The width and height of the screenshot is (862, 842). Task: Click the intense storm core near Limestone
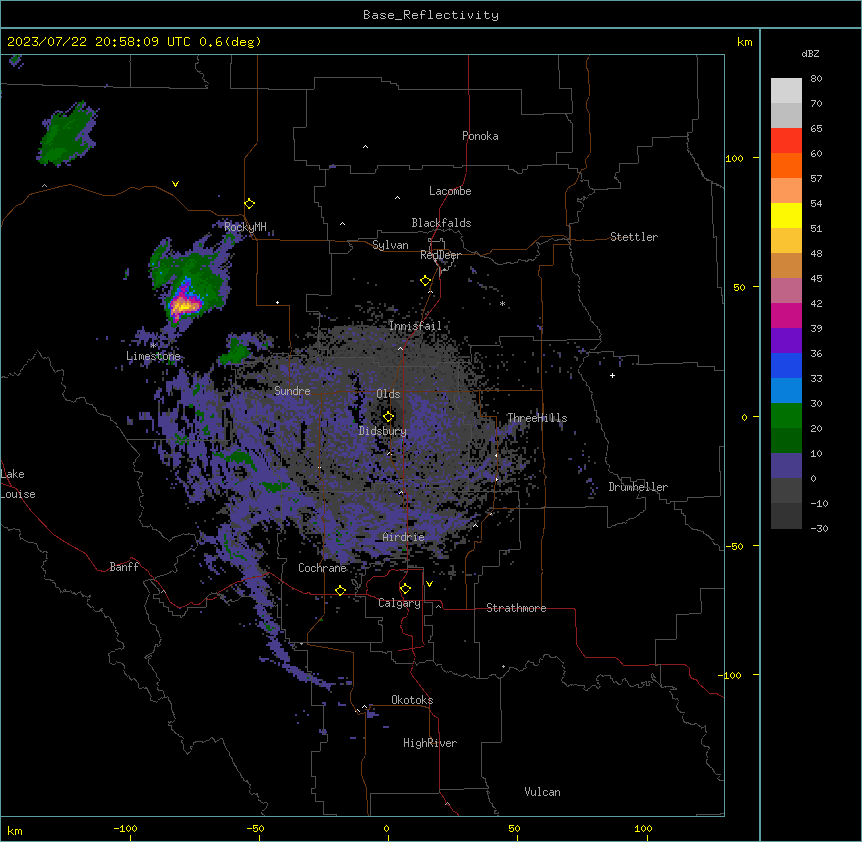[185, 304]
